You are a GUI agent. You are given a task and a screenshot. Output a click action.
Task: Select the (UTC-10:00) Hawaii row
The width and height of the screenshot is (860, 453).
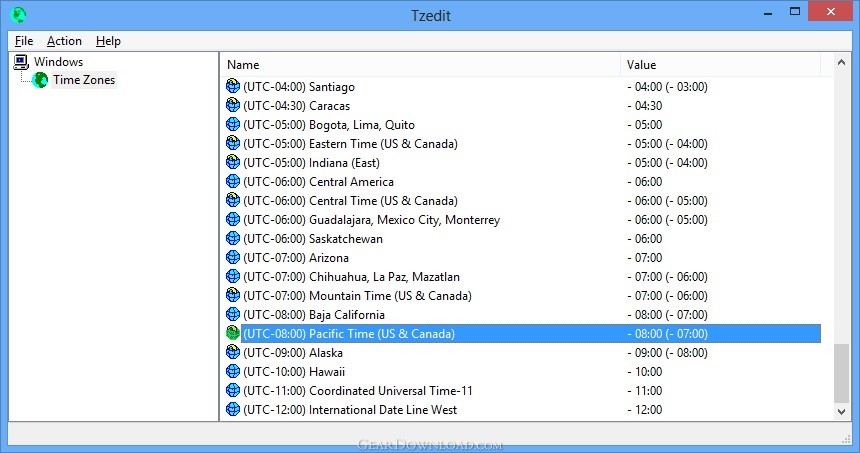[x=523, y=372]
